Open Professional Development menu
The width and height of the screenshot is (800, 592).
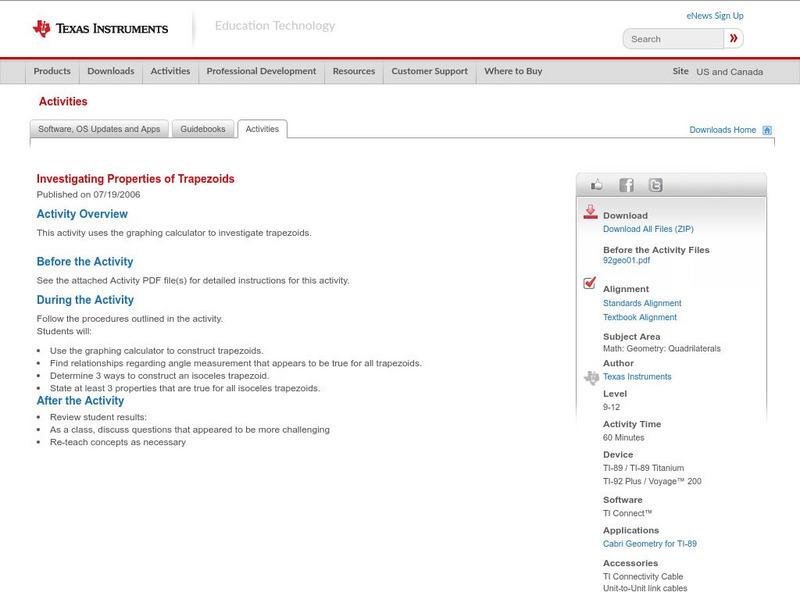[261, 71]
